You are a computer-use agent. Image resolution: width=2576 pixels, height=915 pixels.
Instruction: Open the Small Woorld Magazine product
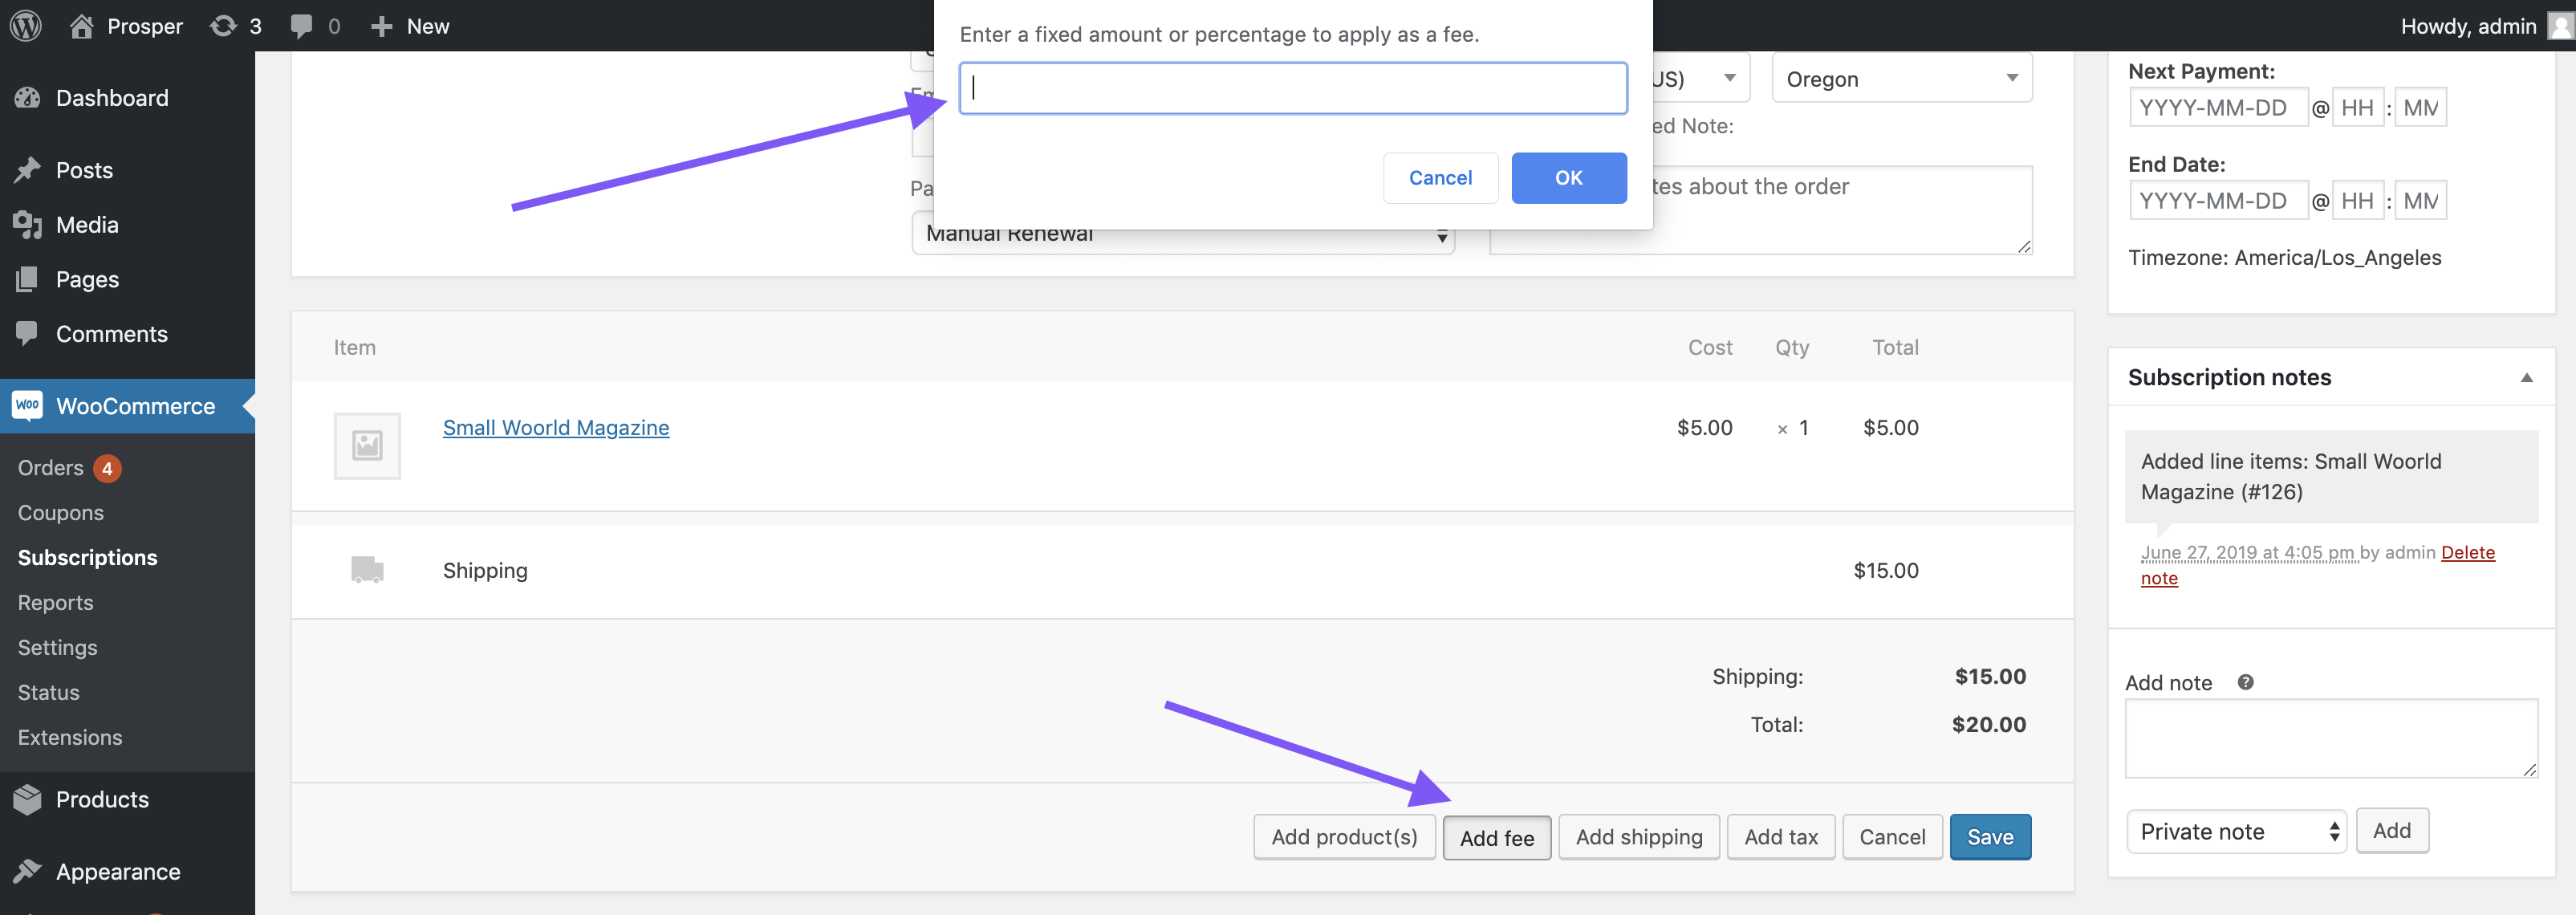click(x=556, y=427)
